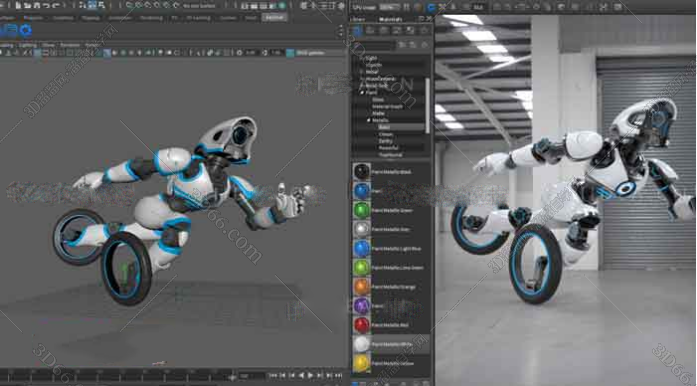Open the KeyShot shelf tab in Maya
The image size is (697, 386).
point(274,17)
